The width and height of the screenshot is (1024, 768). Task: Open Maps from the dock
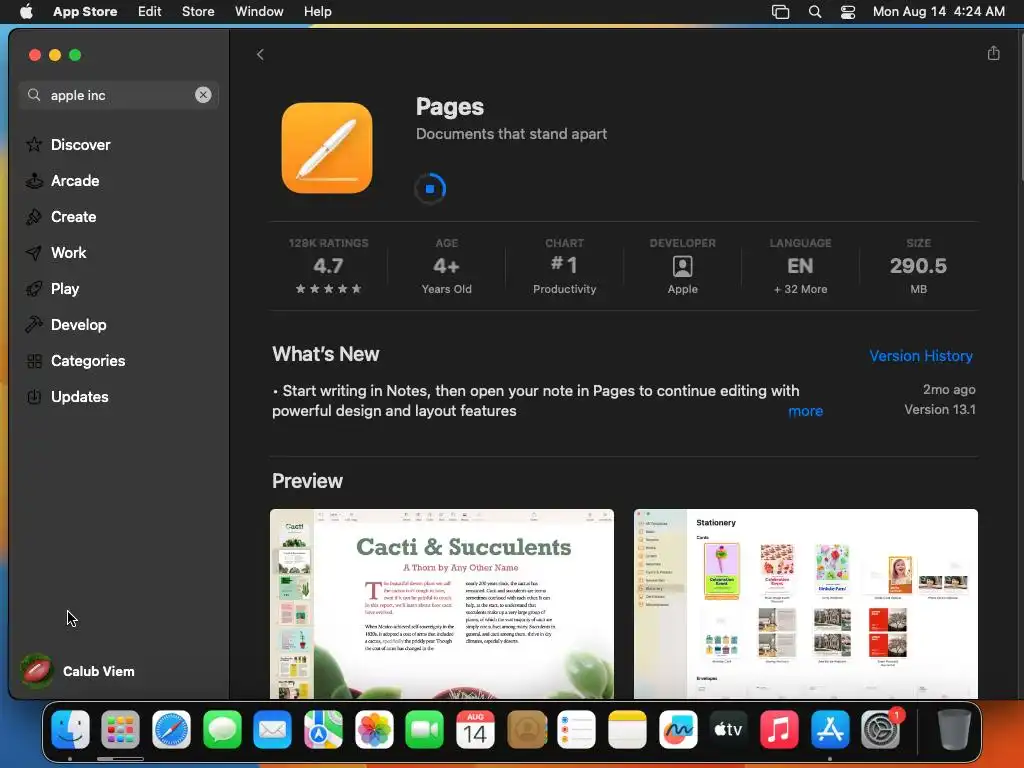323,729
